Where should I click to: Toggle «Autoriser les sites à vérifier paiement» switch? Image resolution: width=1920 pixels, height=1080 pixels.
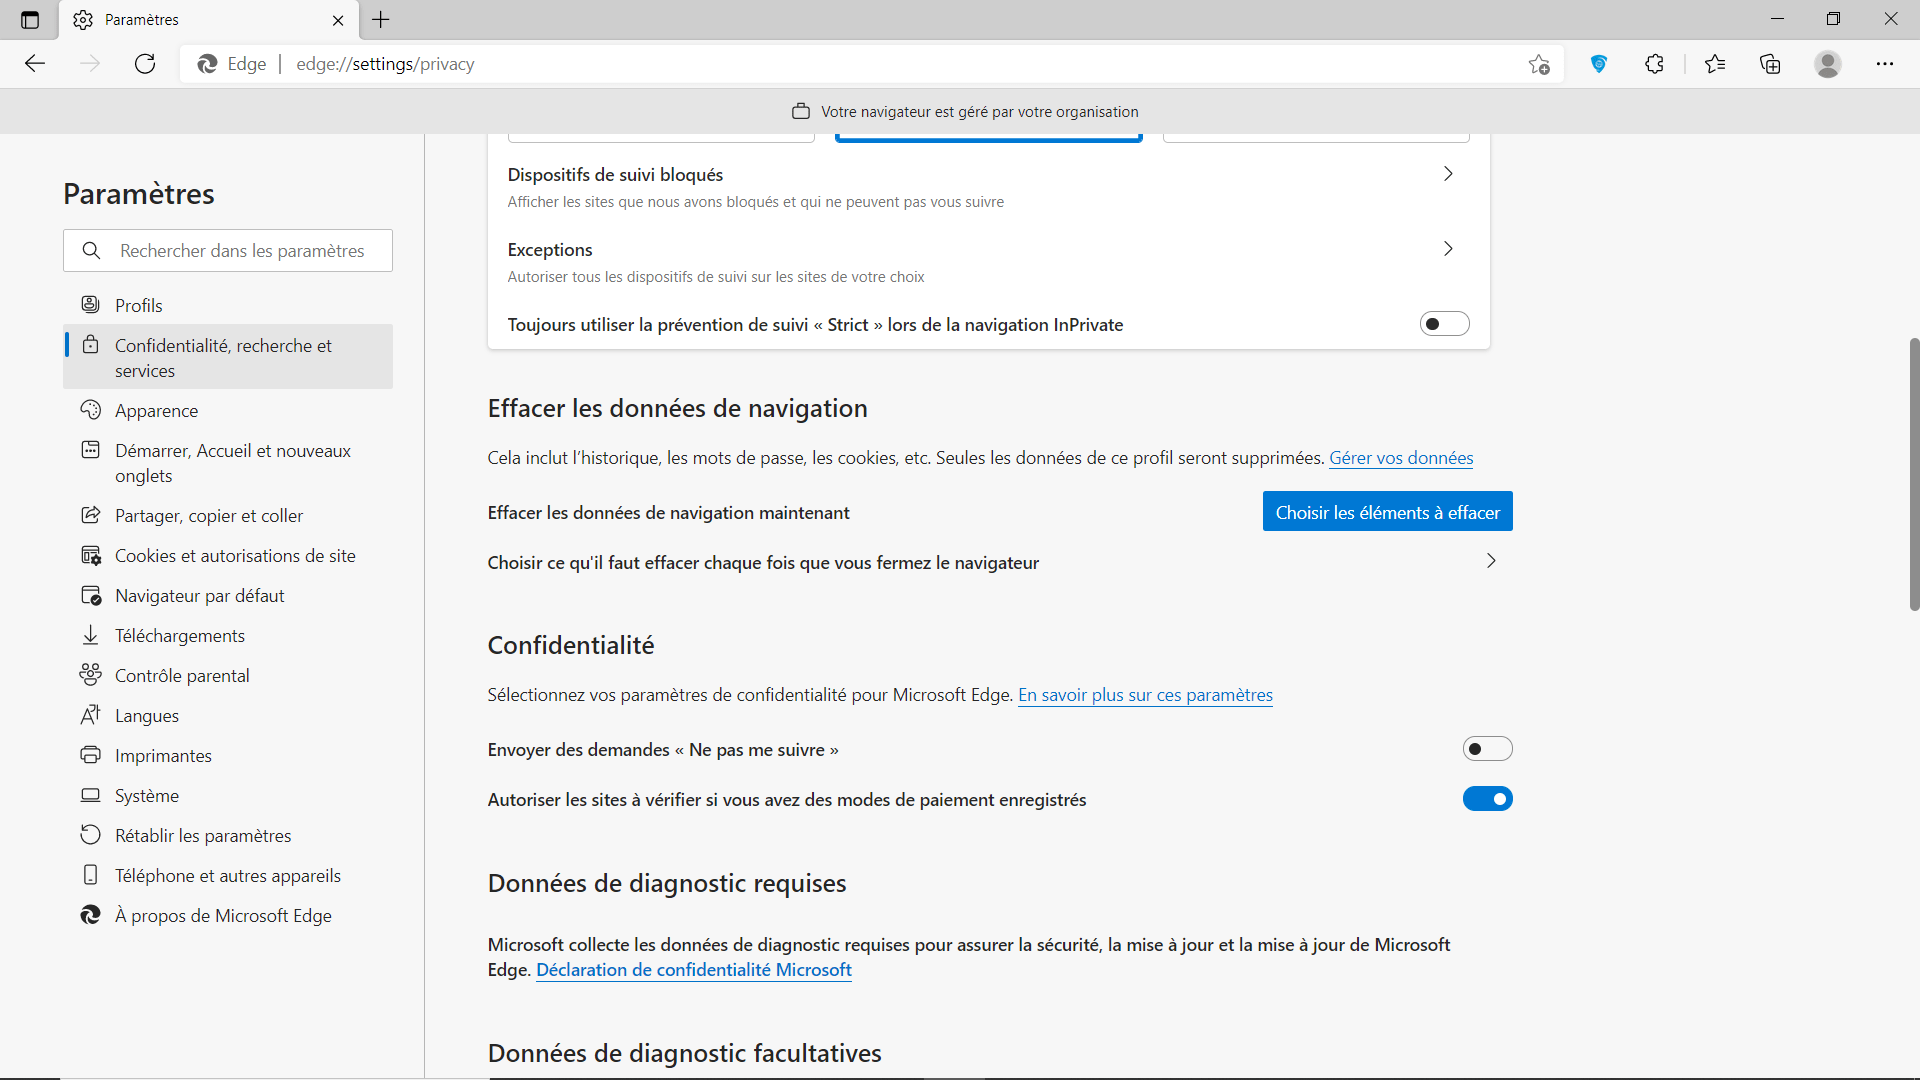(1487, 799)
